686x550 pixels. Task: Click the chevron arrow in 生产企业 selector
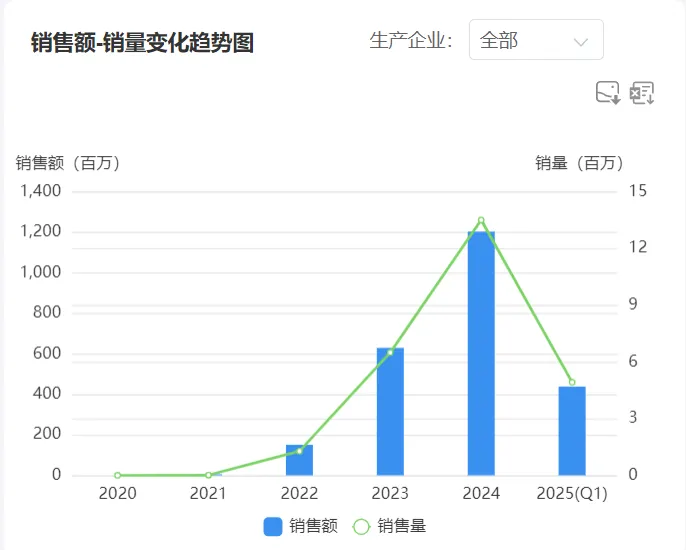581,41
